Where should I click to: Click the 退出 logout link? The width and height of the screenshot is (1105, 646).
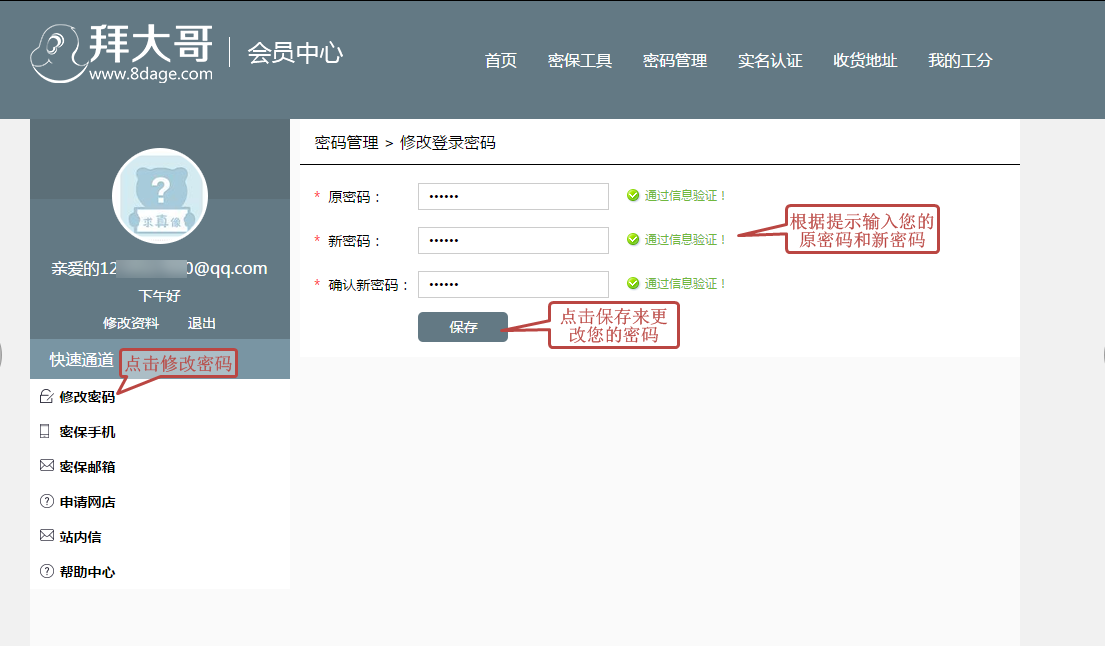(202, 323)
